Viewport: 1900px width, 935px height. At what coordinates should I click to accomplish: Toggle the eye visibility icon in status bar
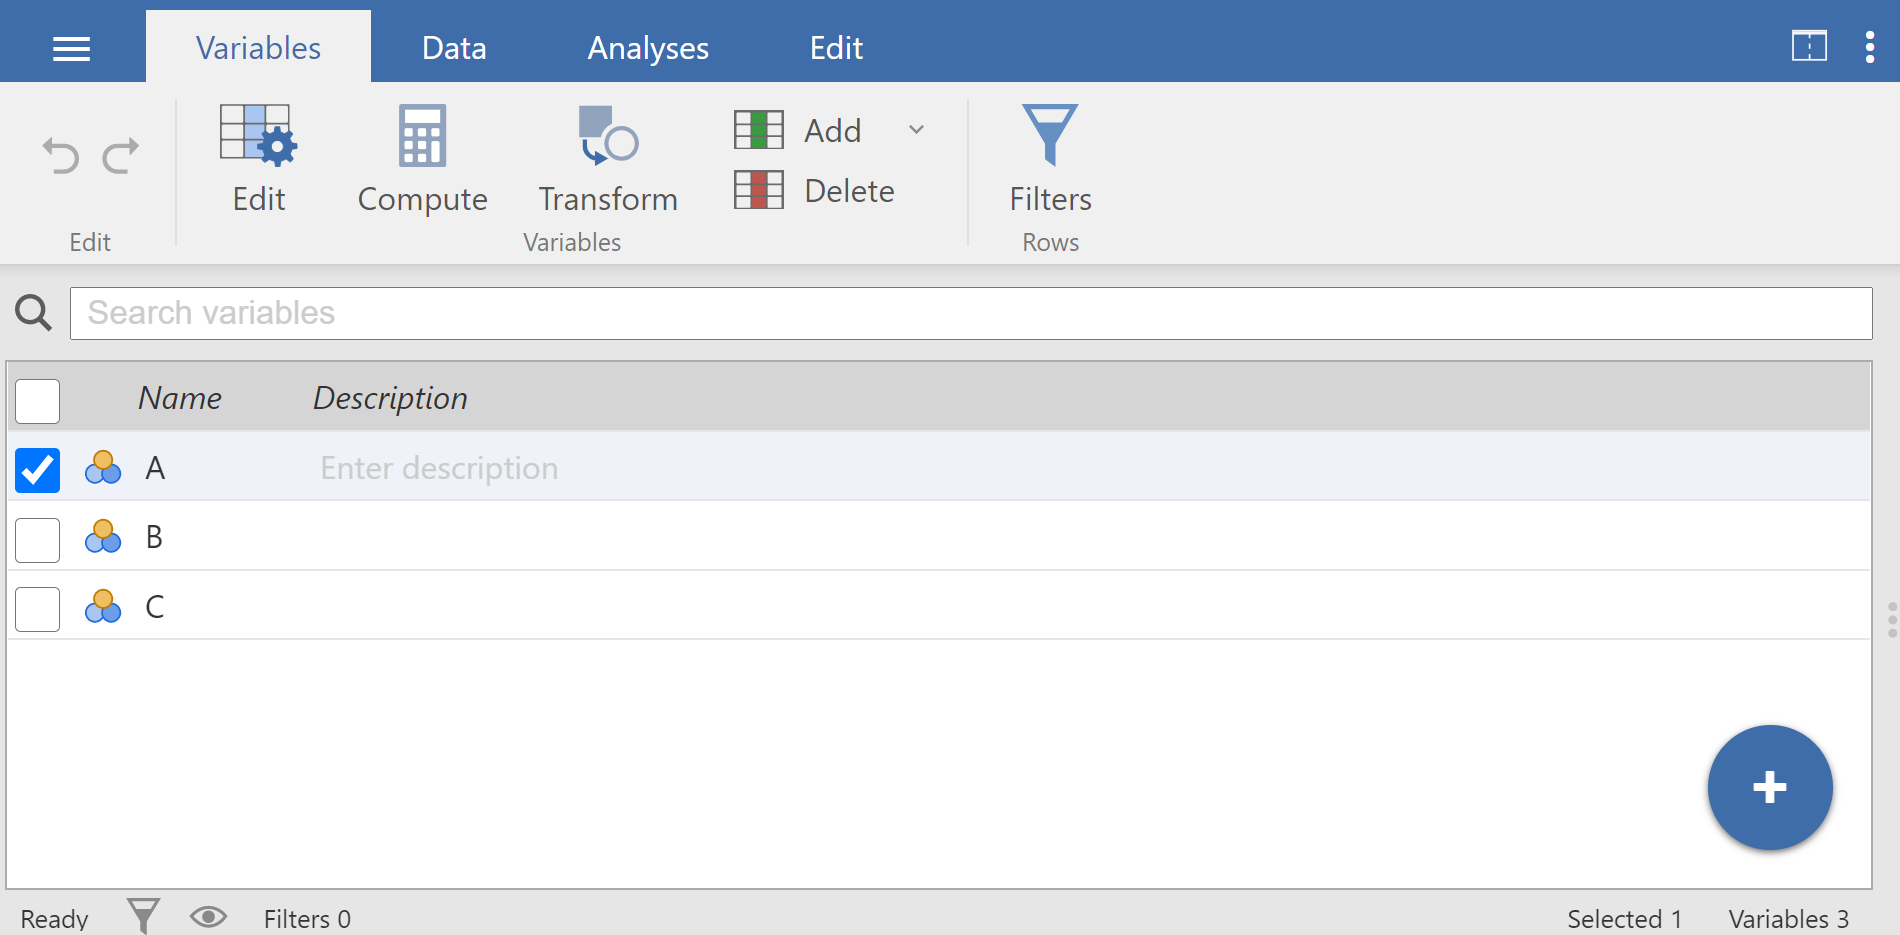[208, 917]
